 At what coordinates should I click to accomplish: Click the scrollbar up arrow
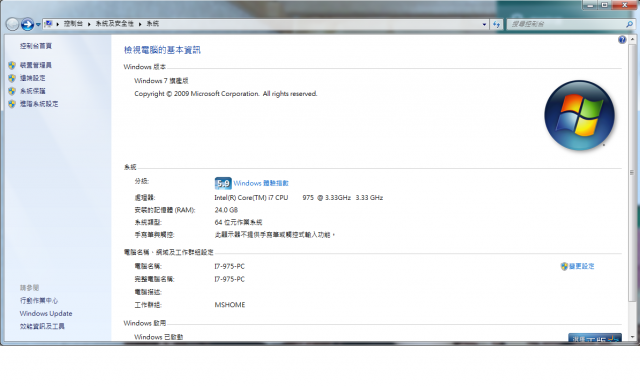click(632, 40)
